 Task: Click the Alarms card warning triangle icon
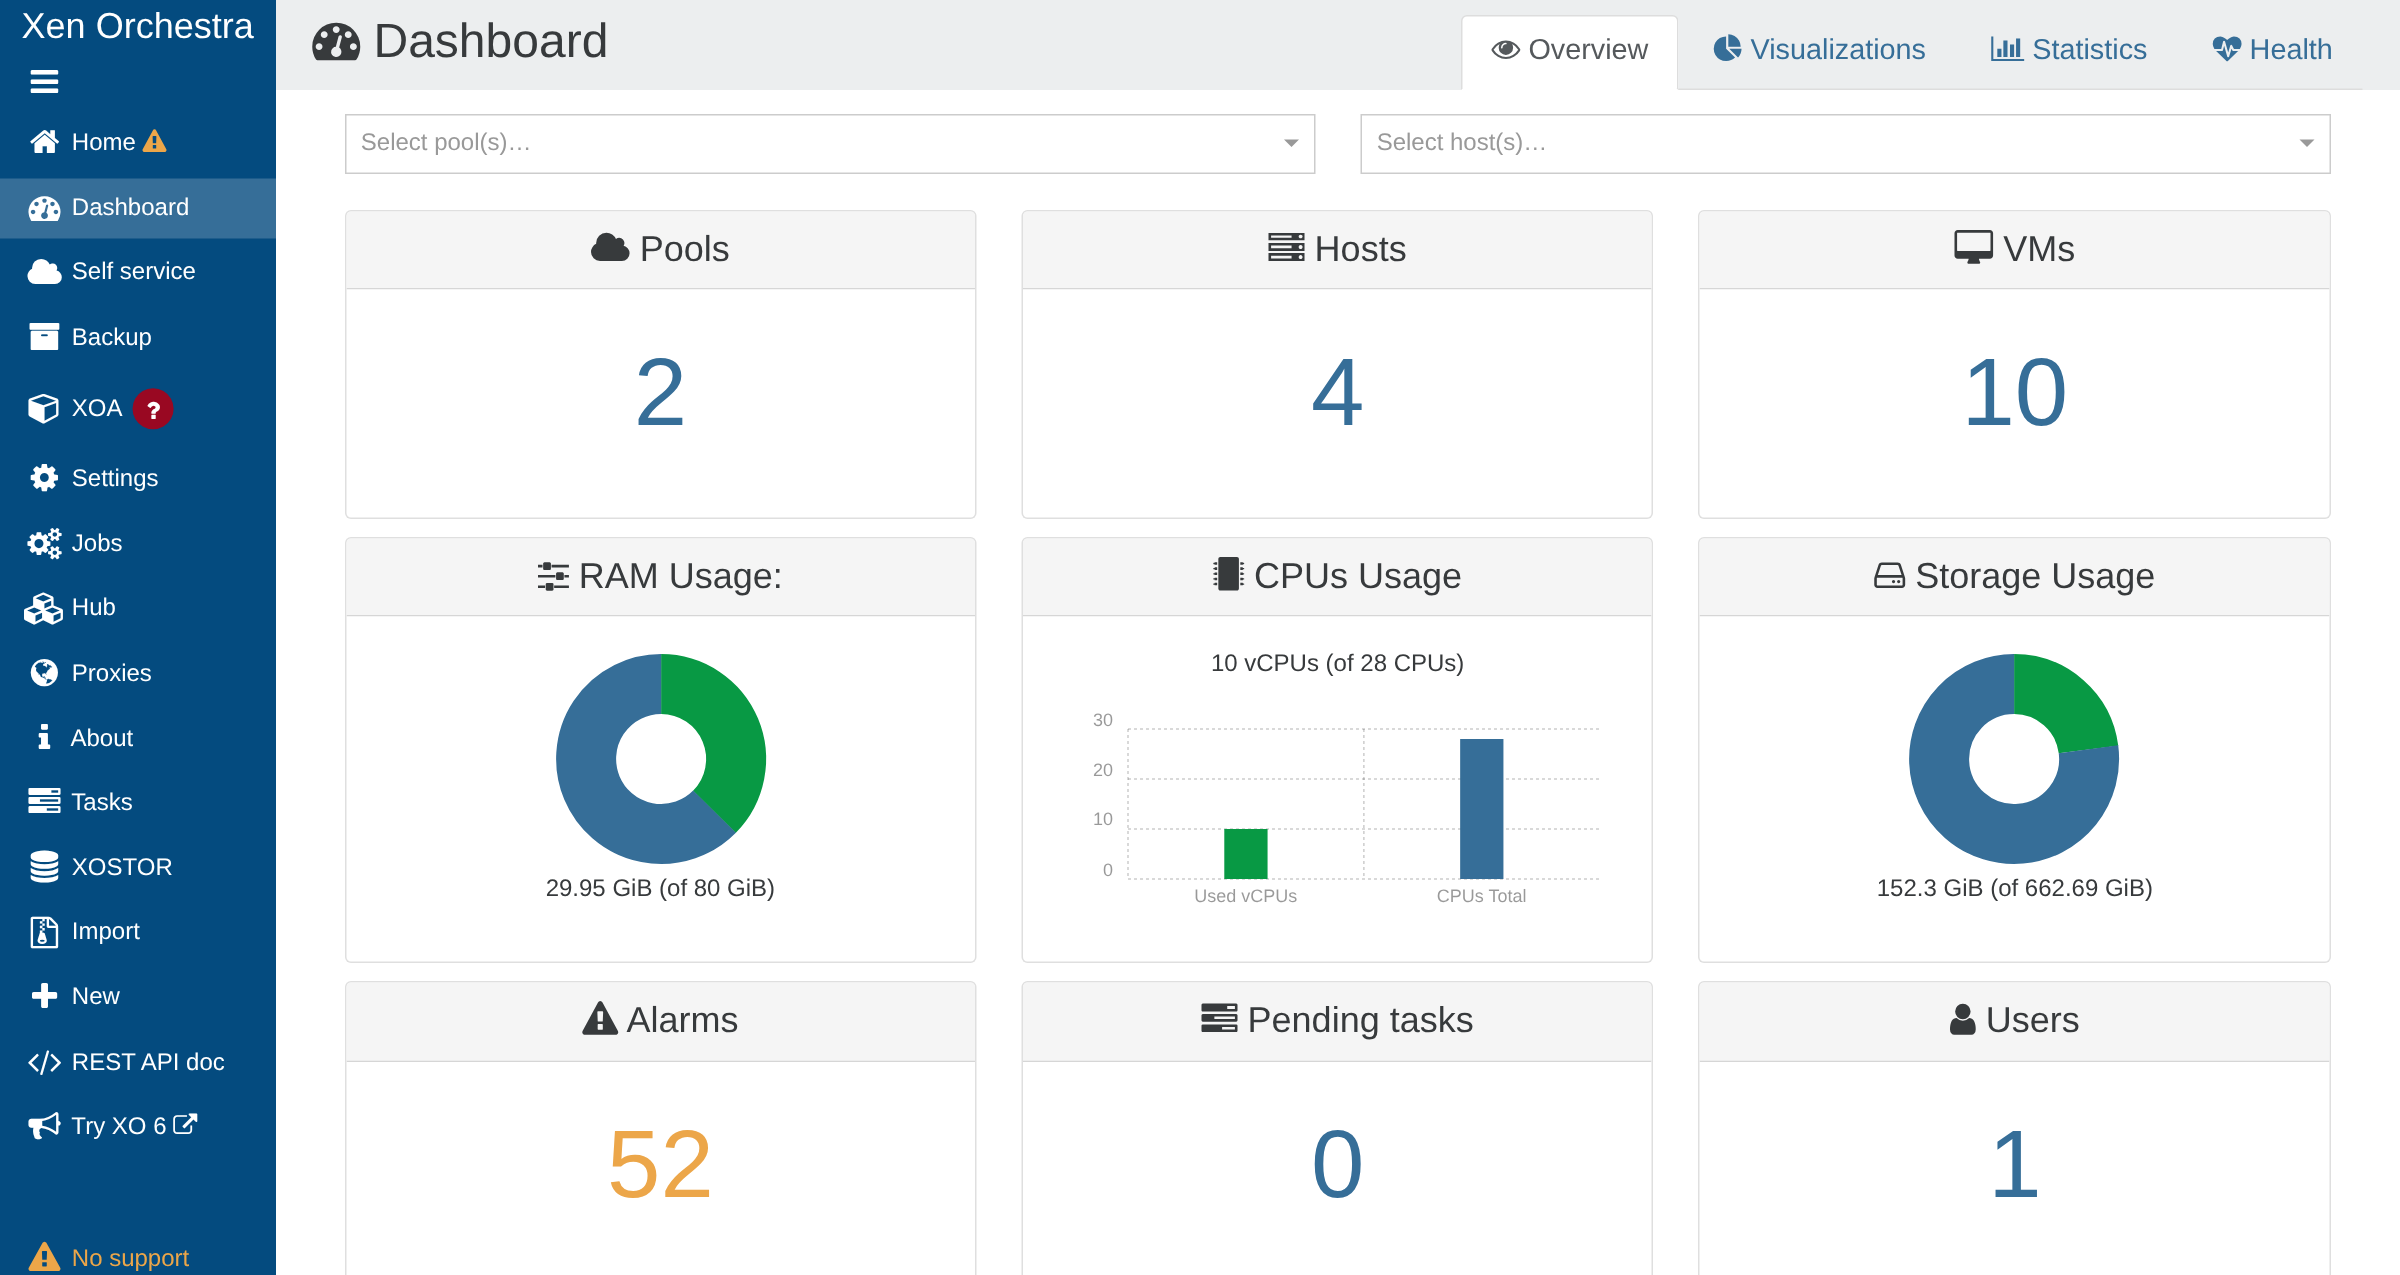point(600,1019)
